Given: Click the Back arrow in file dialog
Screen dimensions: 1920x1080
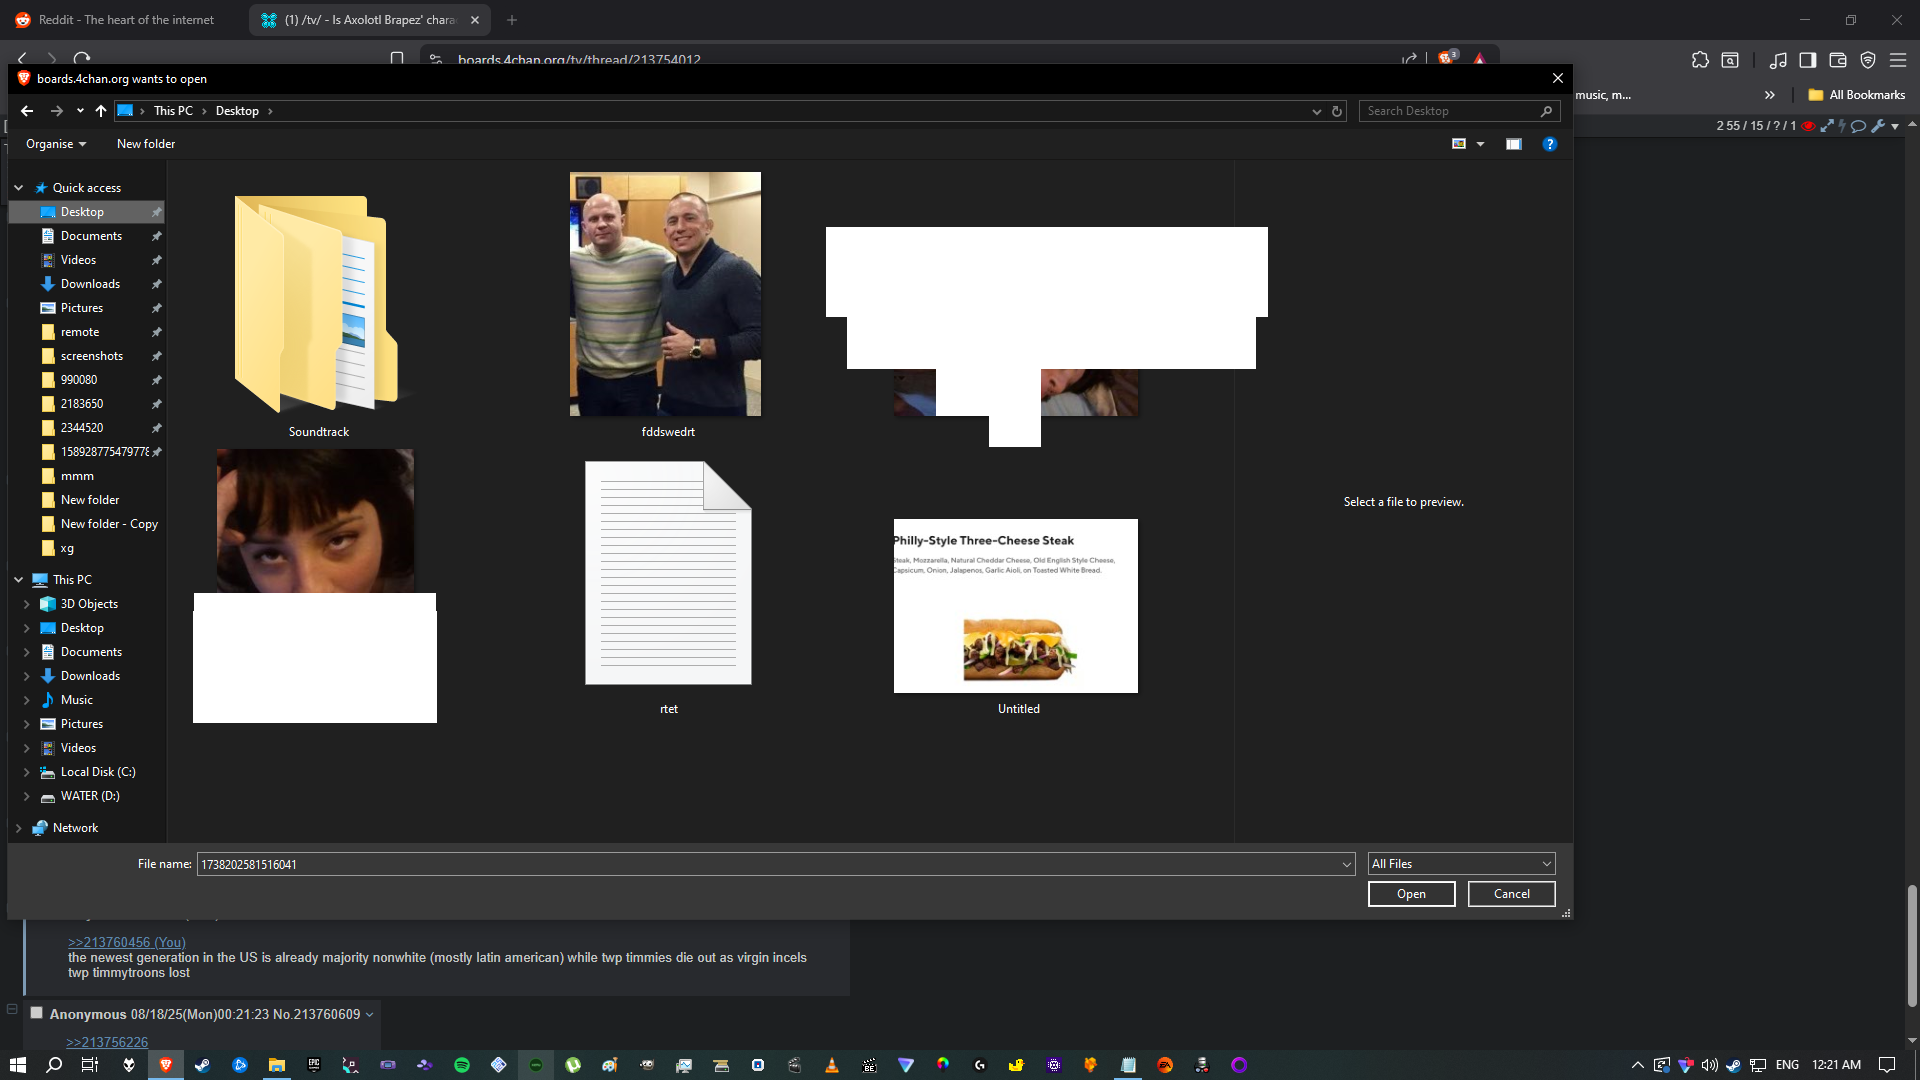Looking at the screenshot, I should click(27, 111).
